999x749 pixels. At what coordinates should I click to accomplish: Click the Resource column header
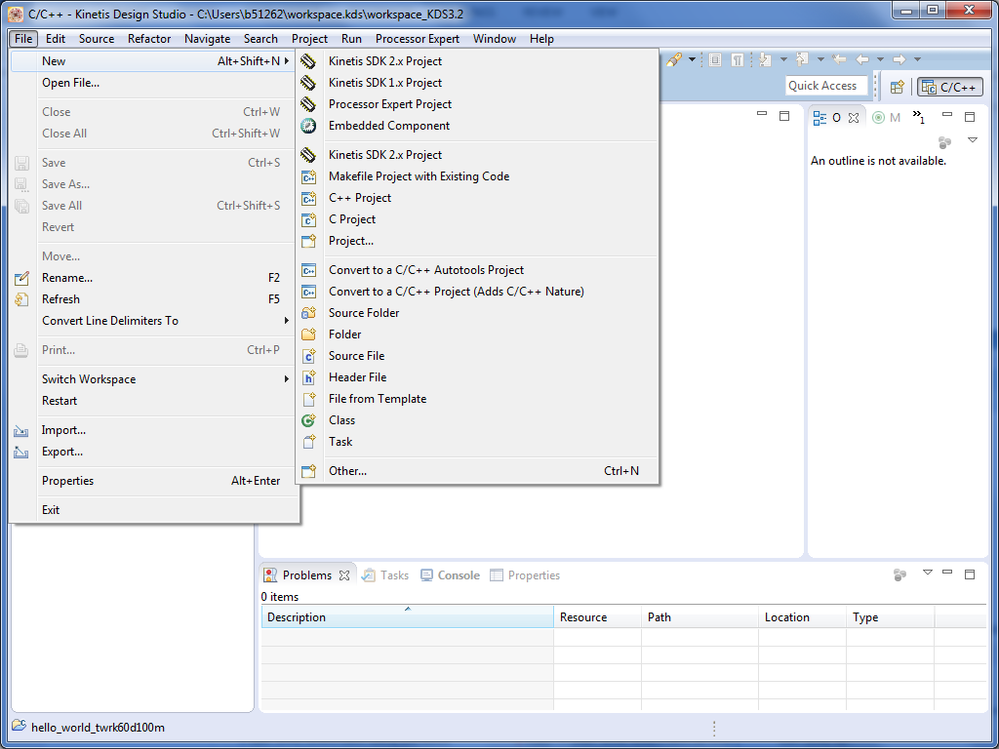pos(597,617)
